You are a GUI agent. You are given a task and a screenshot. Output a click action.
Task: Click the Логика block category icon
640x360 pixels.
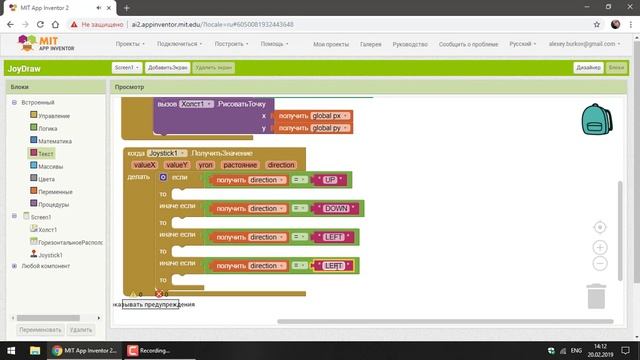pyautogui.click(x=33, y=128)
